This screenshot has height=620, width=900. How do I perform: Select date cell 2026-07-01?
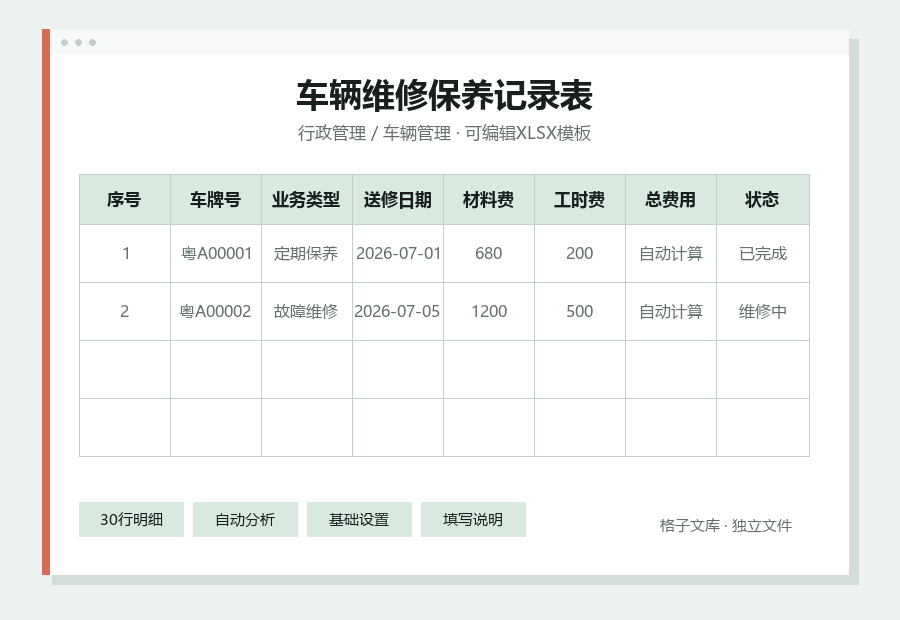pyautogui.click(x=398, y=253)
